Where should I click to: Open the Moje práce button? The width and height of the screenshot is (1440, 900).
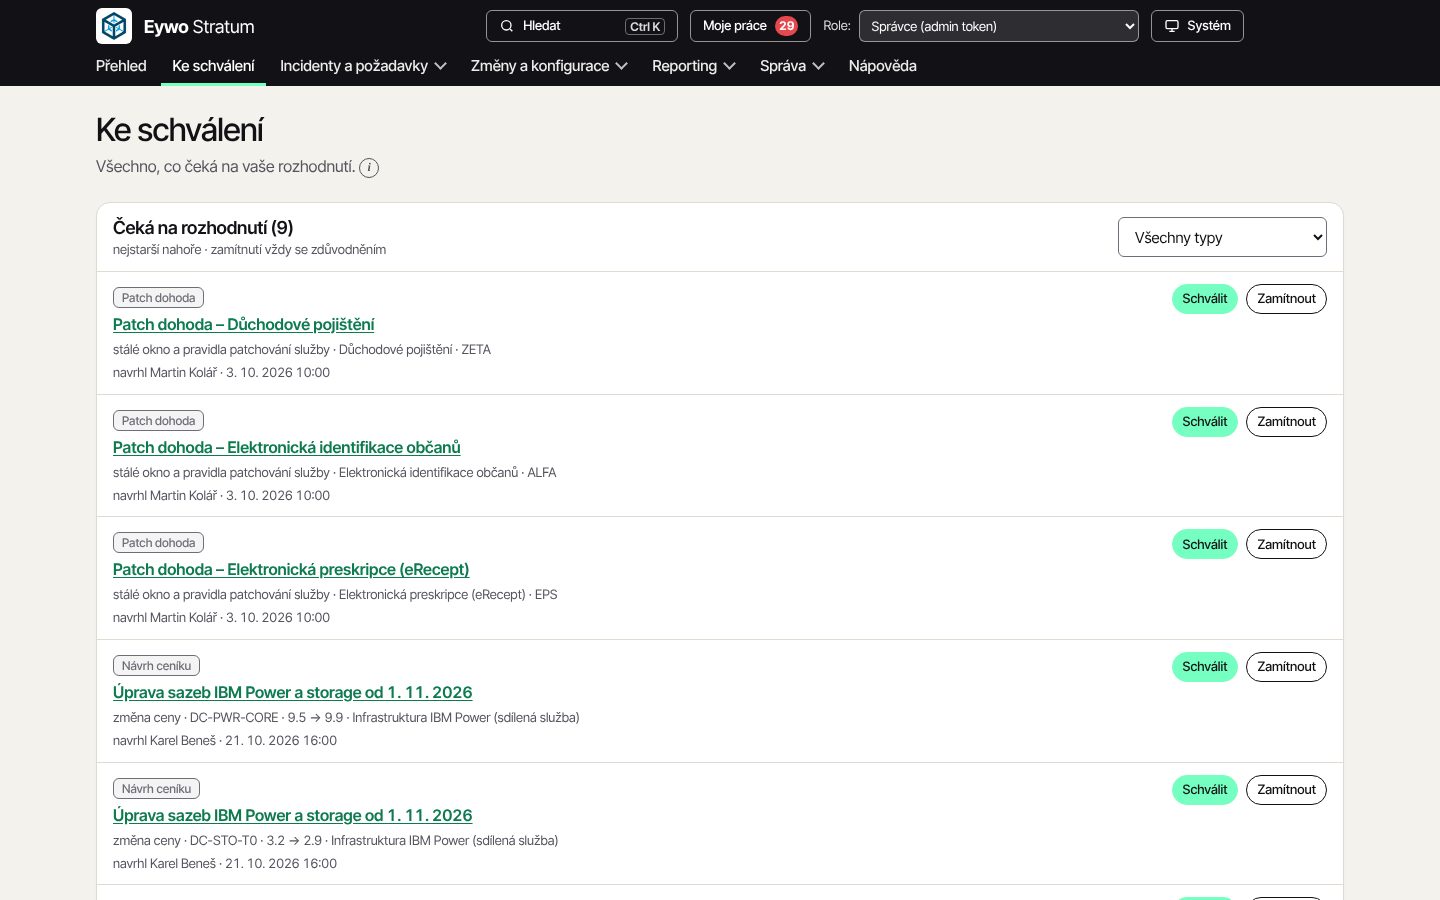pos(750,26)
